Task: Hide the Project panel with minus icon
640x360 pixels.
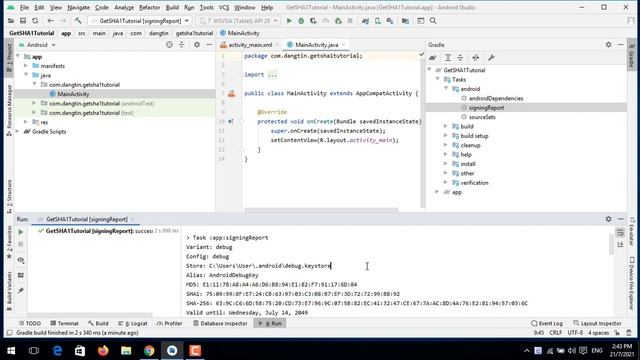Action: [x=209, y=45]
